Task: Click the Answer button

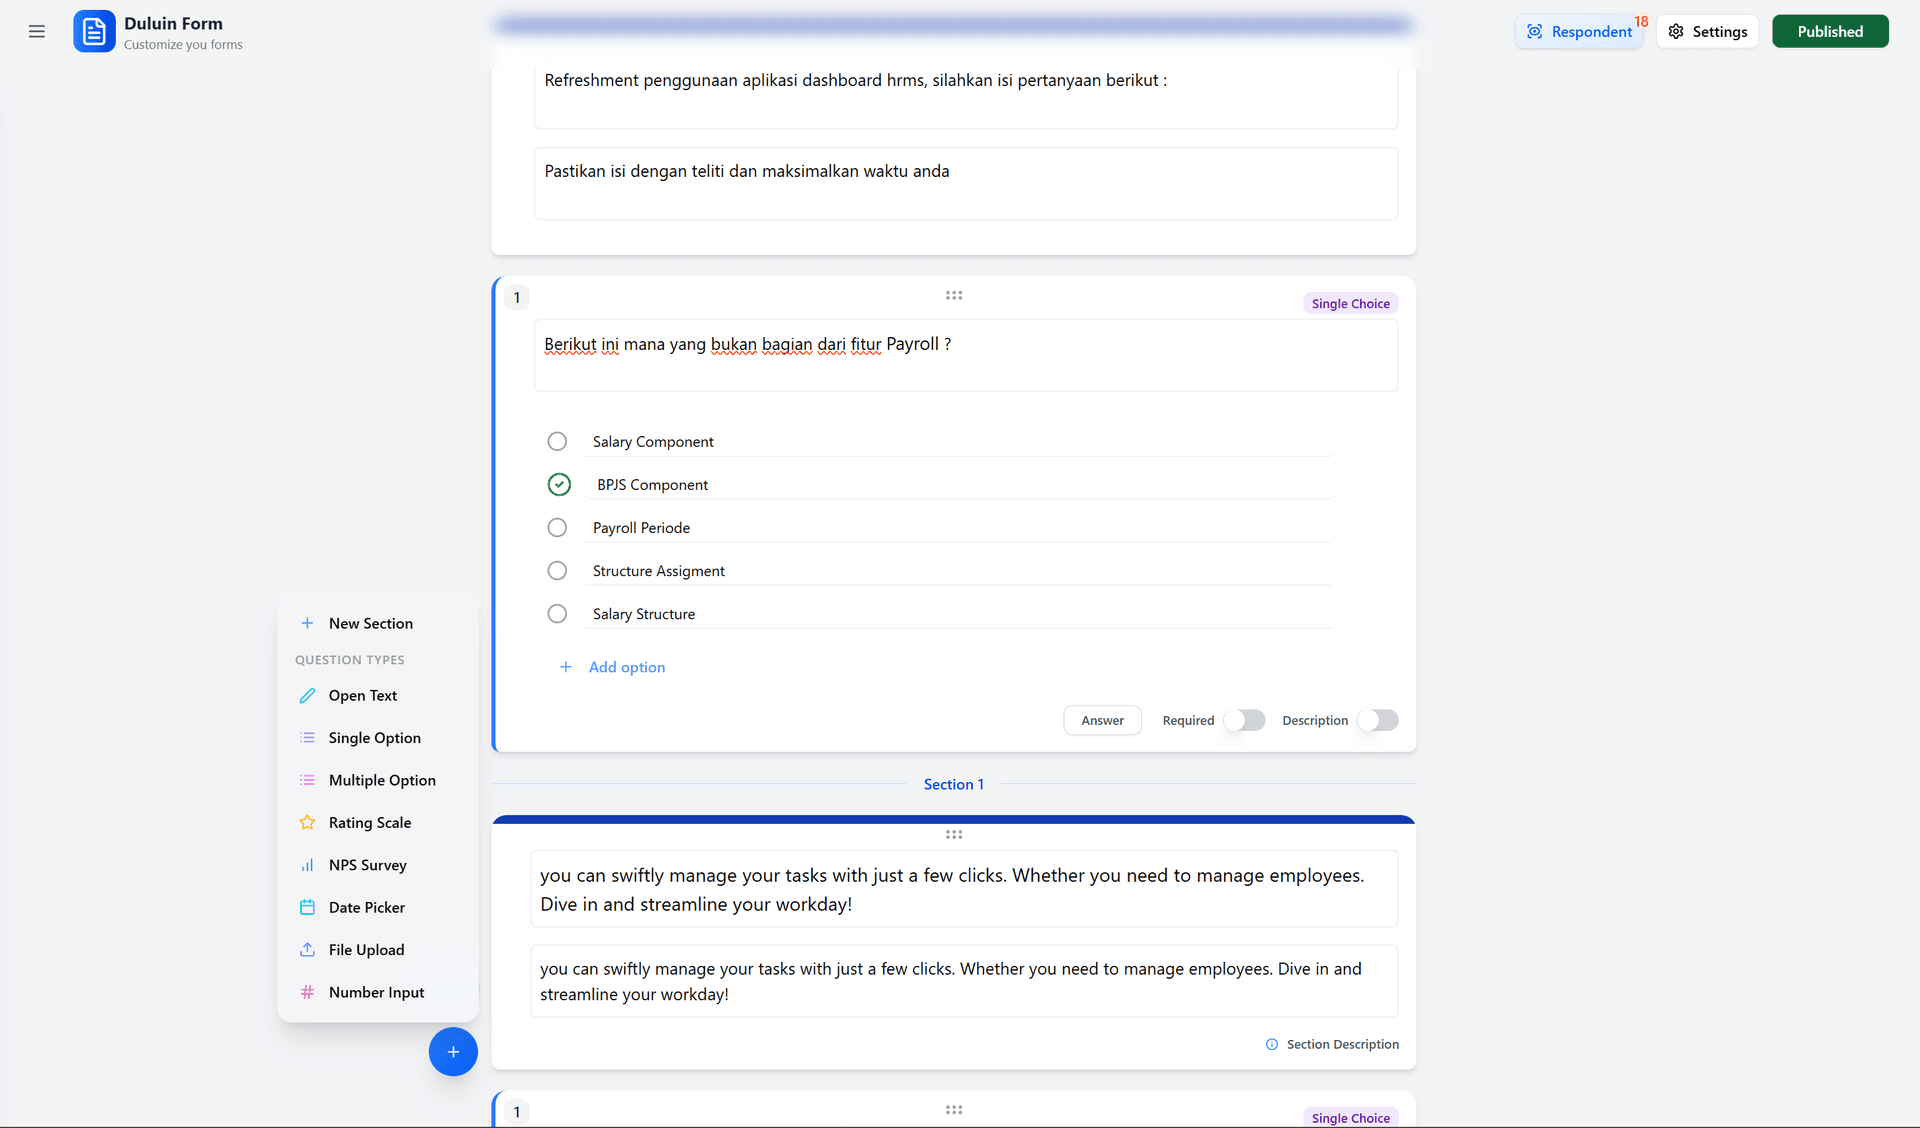Action: point(1102,721)
